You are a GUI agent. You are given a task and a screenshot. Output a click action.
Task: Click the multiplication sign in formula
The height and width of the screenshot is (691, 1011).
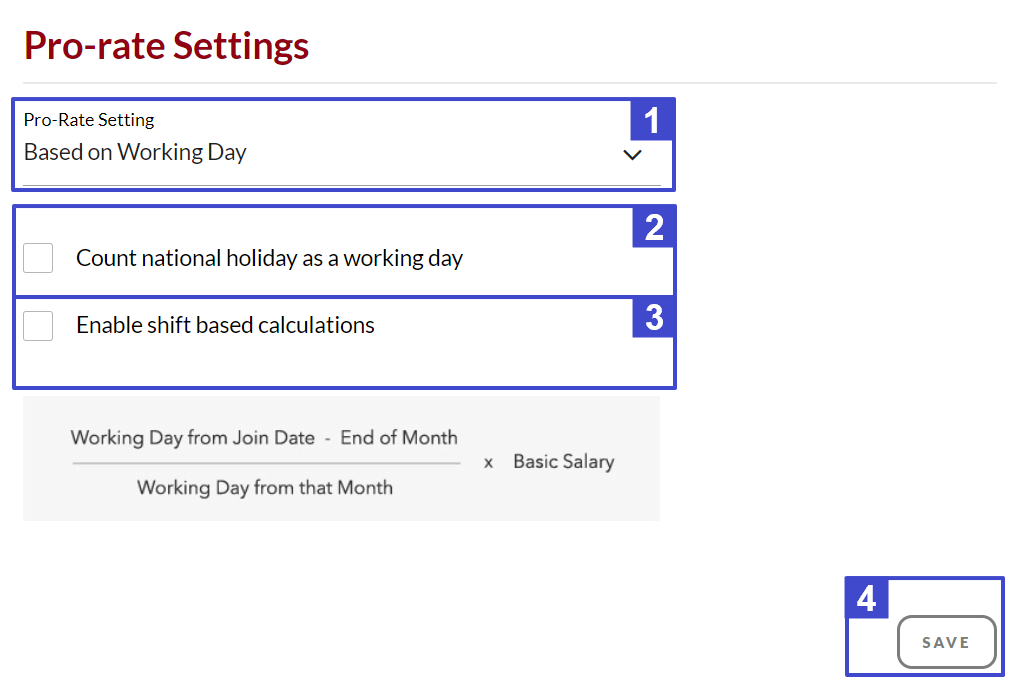tap(488, 463)
